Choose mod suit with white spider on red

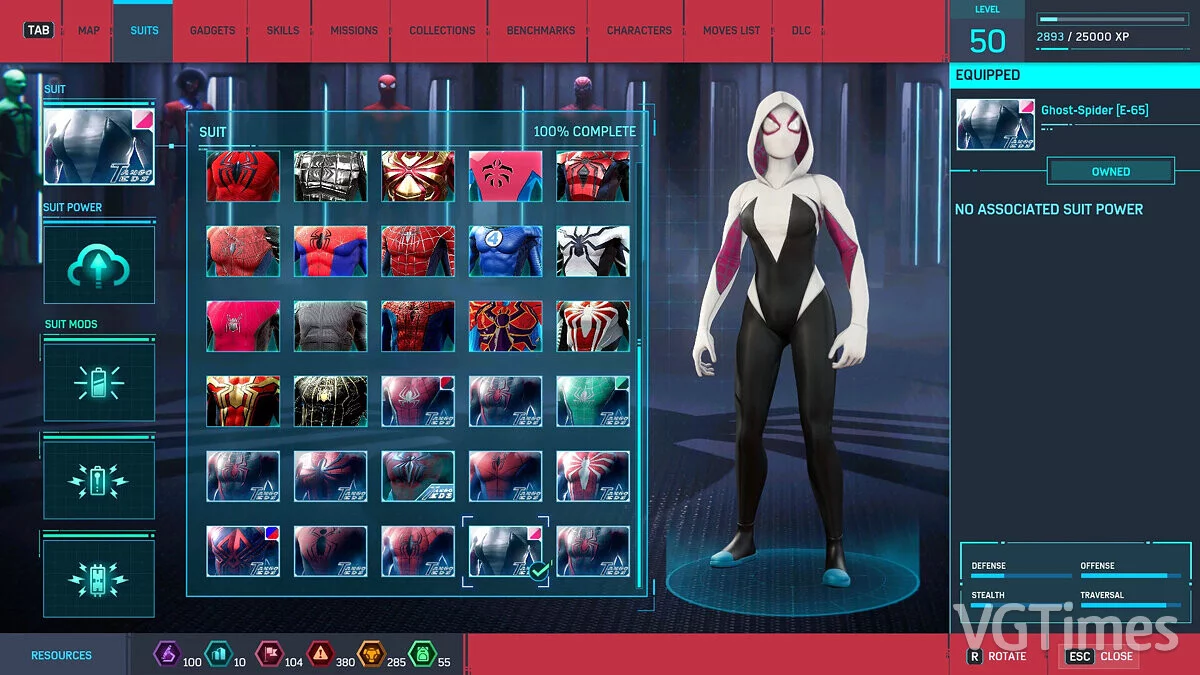click(x=593, y=476)
